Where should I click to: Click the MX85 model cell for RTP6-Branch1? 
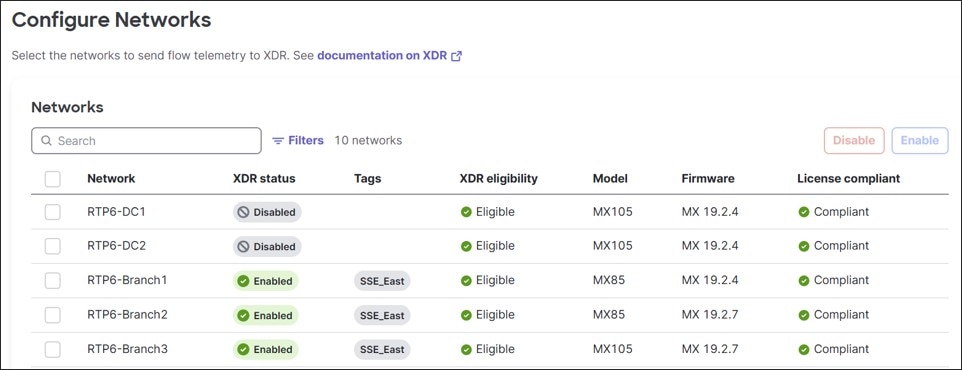coord(609,280)
